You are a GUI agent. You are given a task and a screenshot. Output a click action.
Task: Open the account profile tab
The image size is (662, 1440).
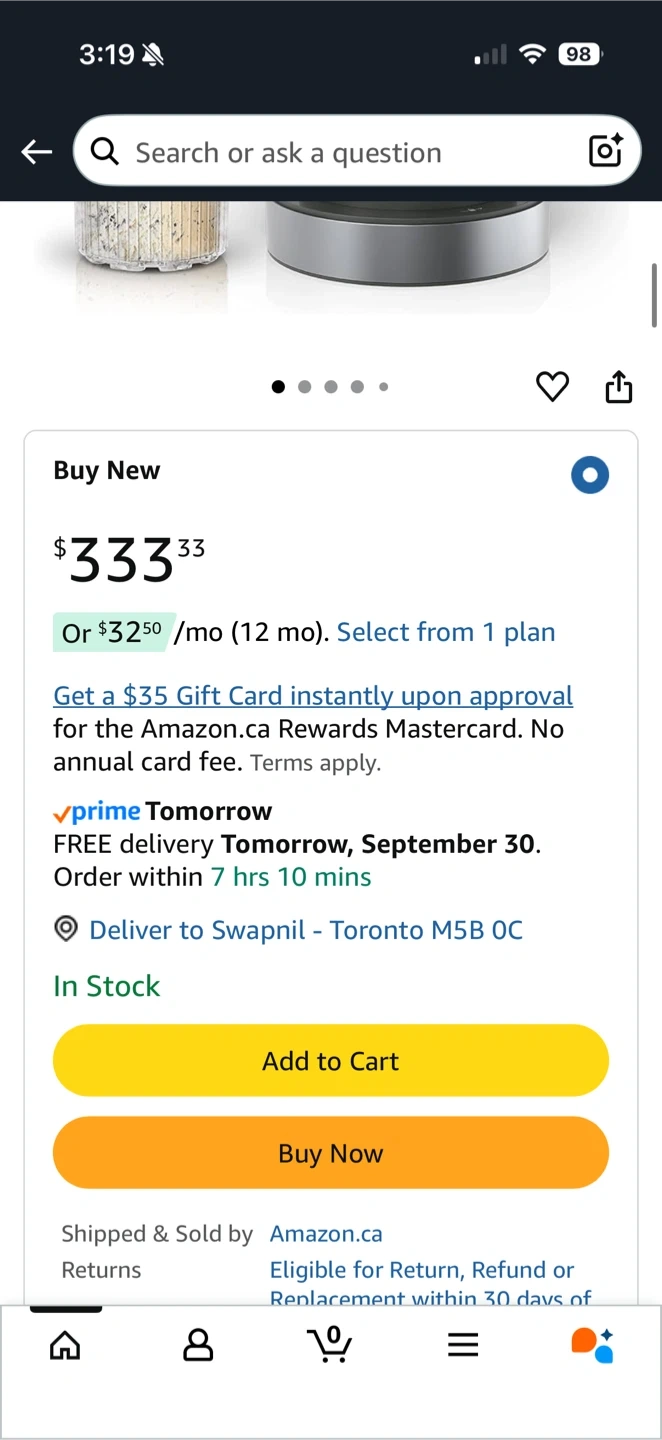click(198, 1345)
